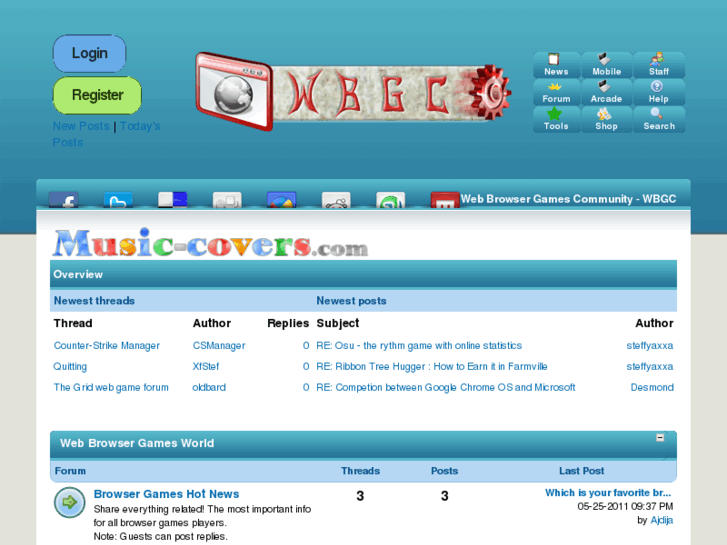
Task: View the Ajdija user profile
Action: (662, 520)
